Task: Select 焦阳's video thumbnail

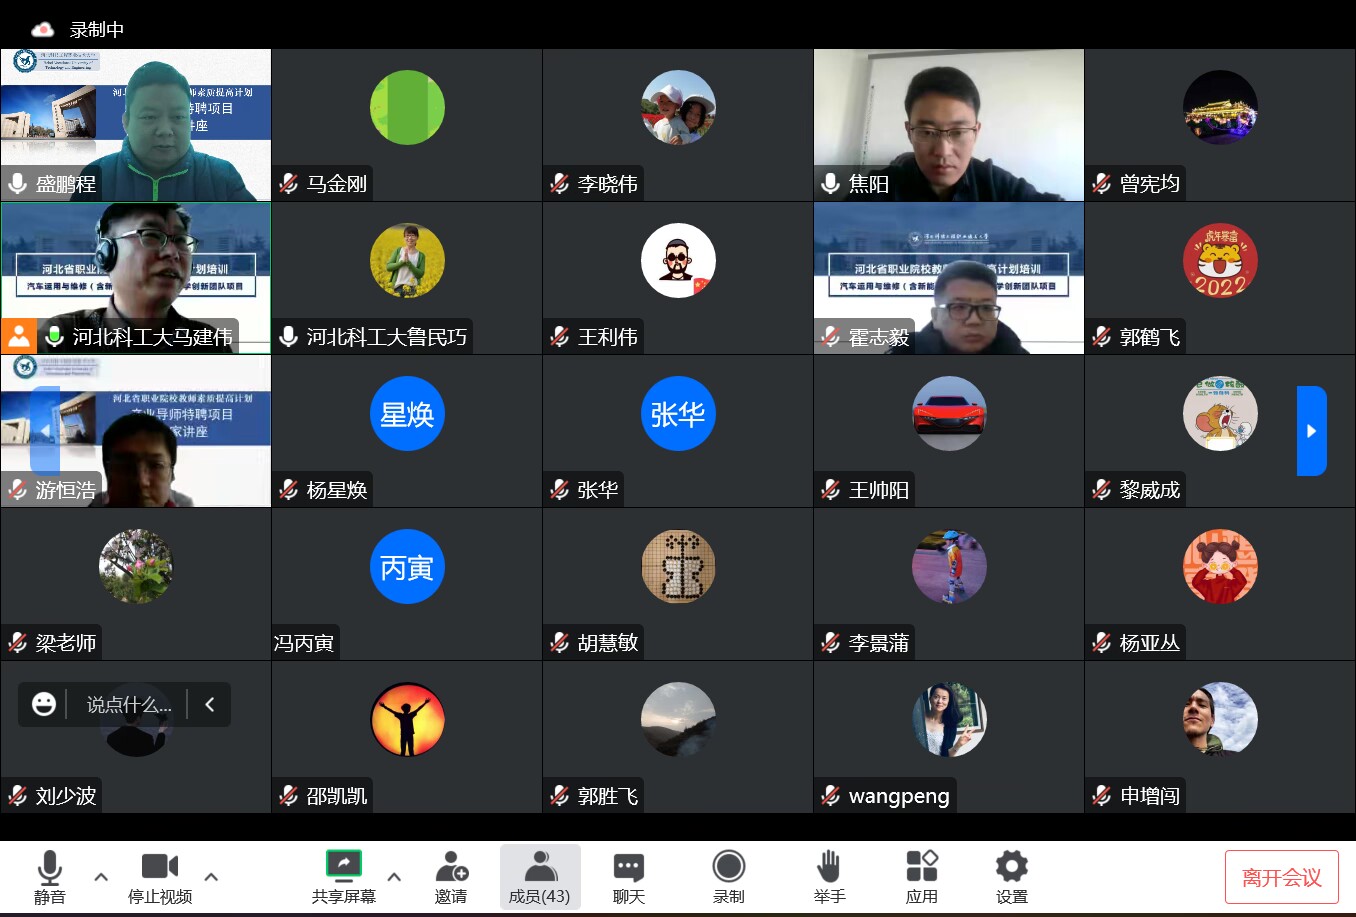Action: click(948, 125)
